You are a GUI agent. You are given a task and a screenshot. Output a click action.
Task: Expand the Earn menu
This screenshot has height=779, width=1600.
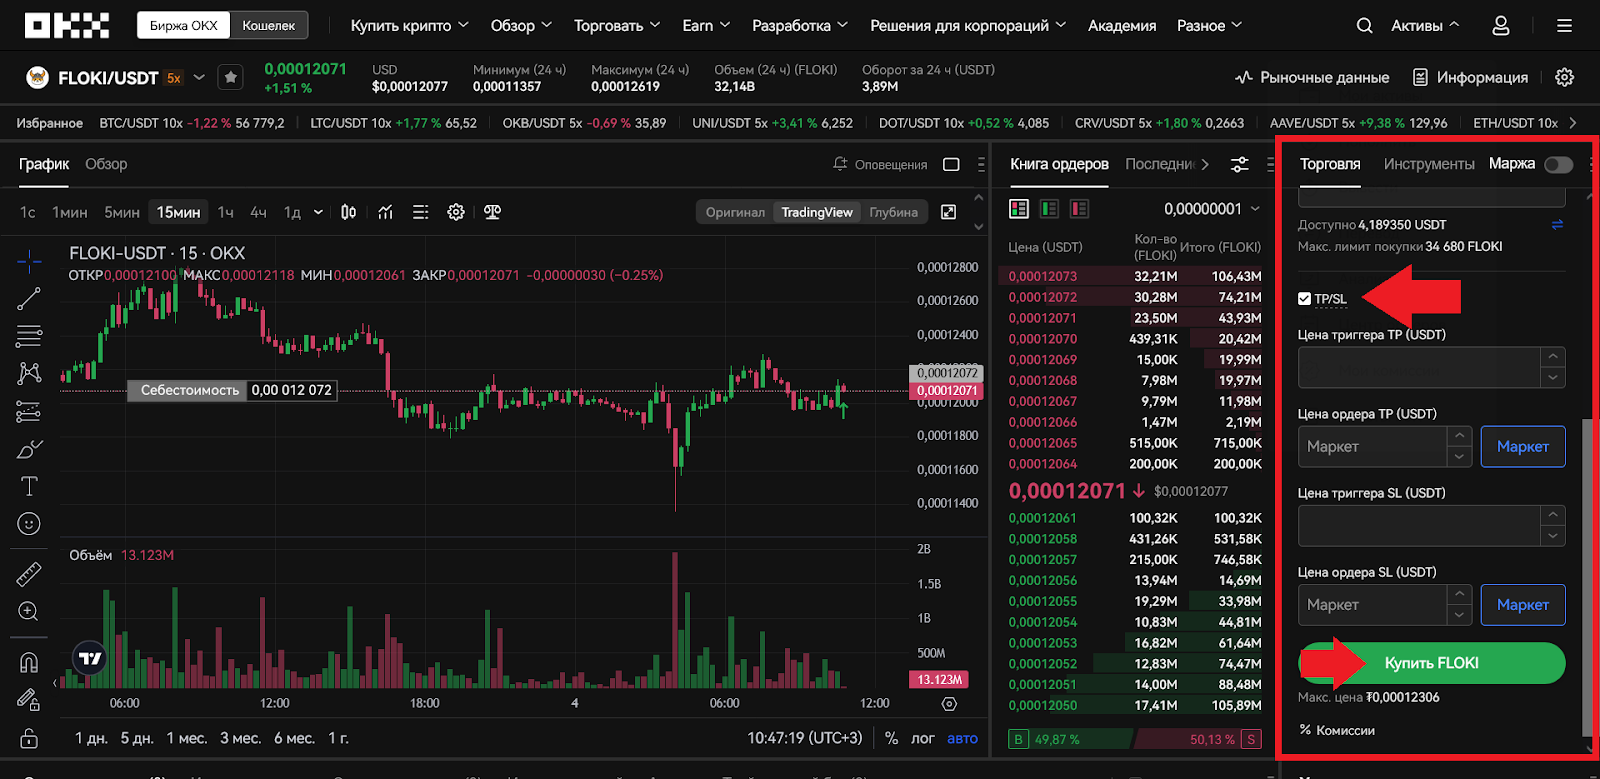click(x=706, y=26)
